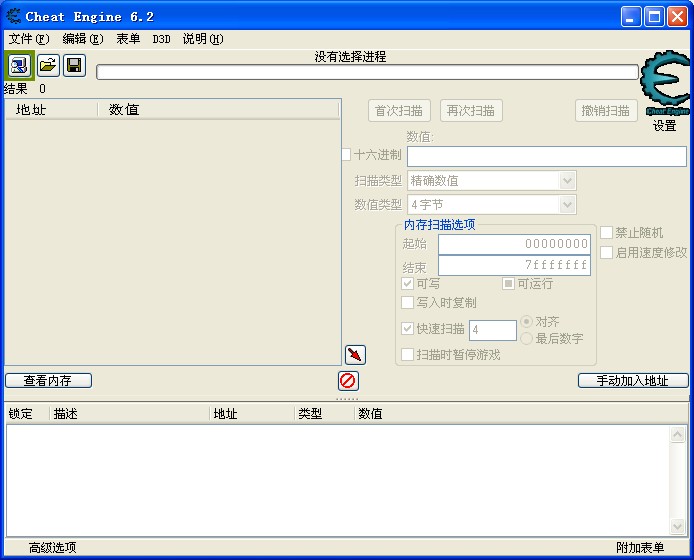The height and width of the screenshot is (560, 694).
Task: Toggle the 十六进制 checkbox
Action: (346, 154)
